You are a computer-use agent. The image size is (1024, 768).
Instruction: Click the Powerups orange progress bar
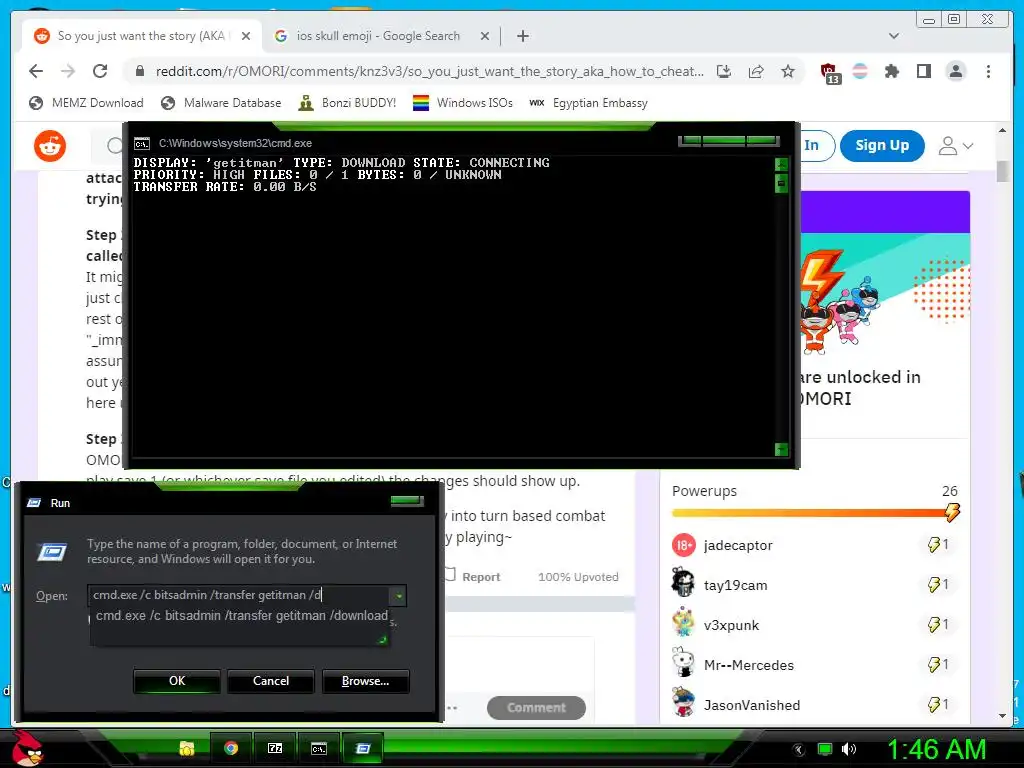pyautogui.click(x=810, y=513)
